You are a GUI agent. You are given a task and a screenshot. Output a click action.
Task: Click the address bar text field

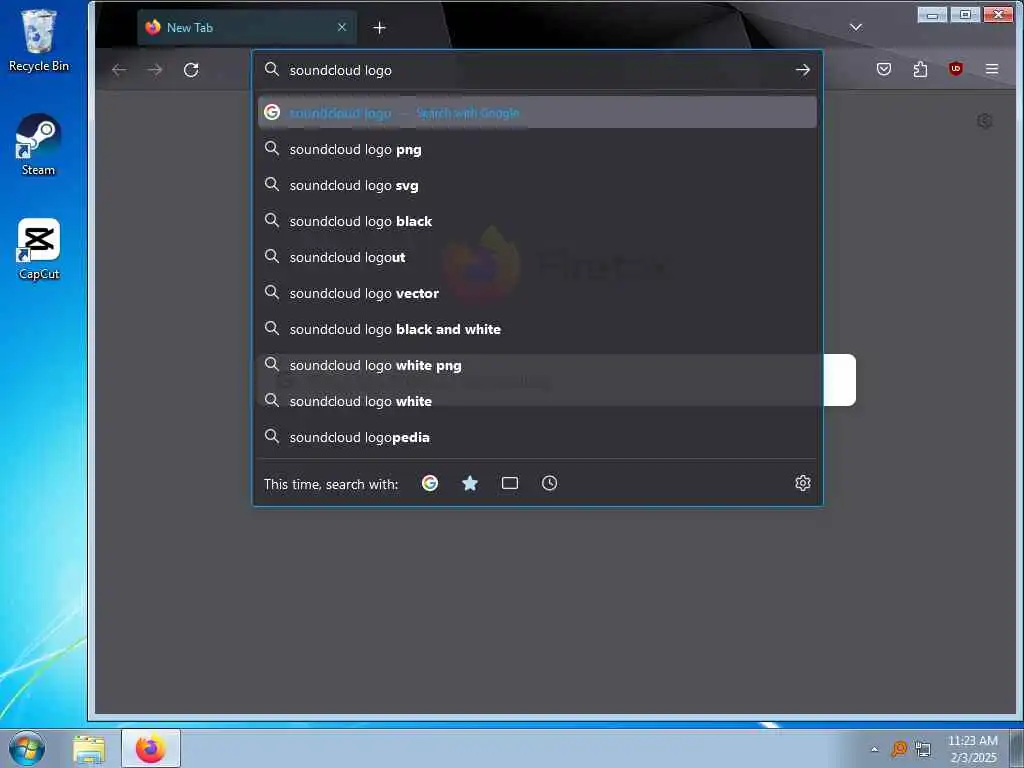536,70
